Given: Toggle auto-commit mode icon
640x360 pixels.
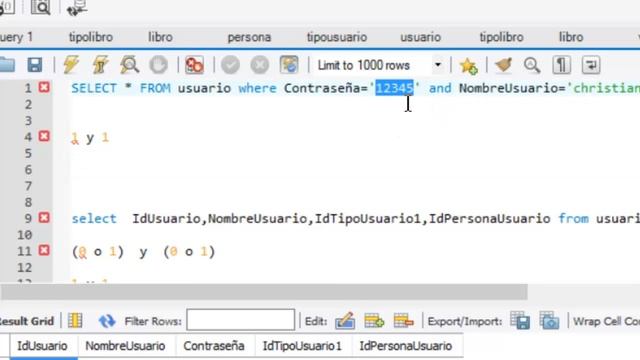Looking at the screenshot, I should pos(289,65).
